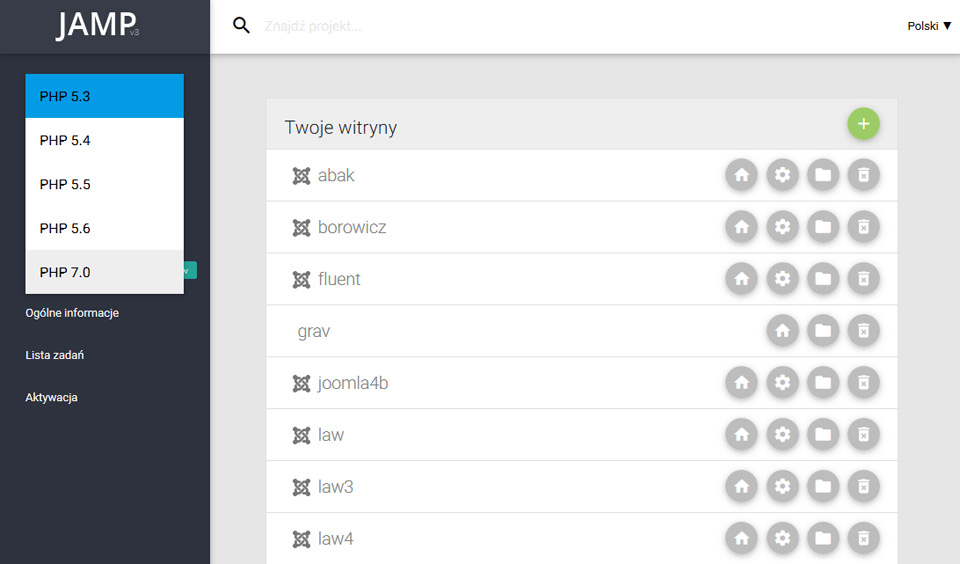Open Aktywacja sidebar link
The image size is (960, 564).
(51, 397)
